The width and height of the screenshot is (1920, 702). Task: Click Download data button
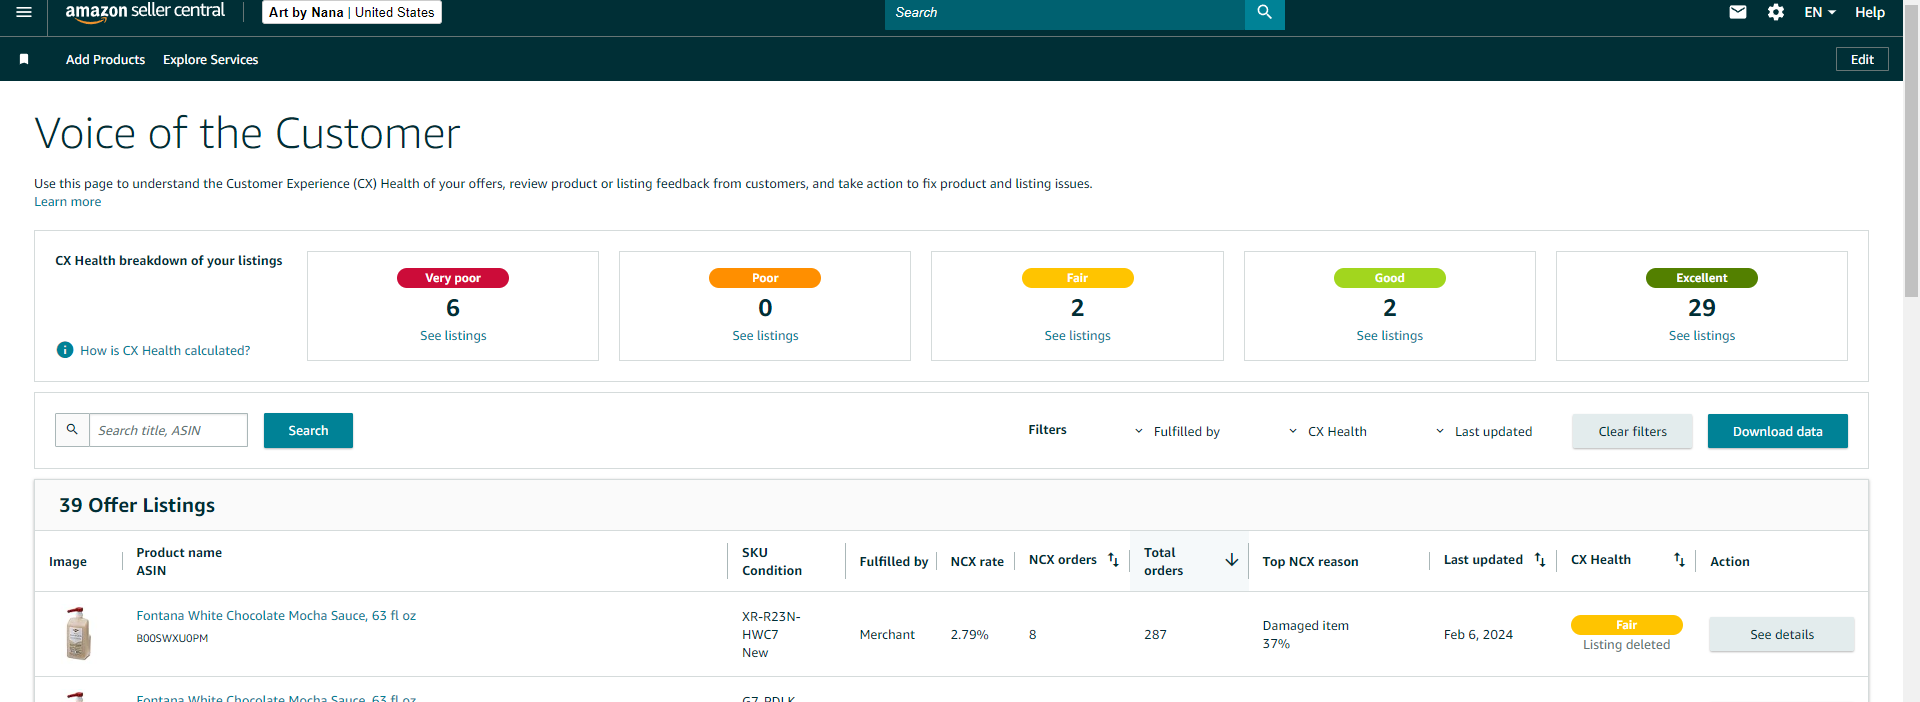click(x=1777, y=431)
